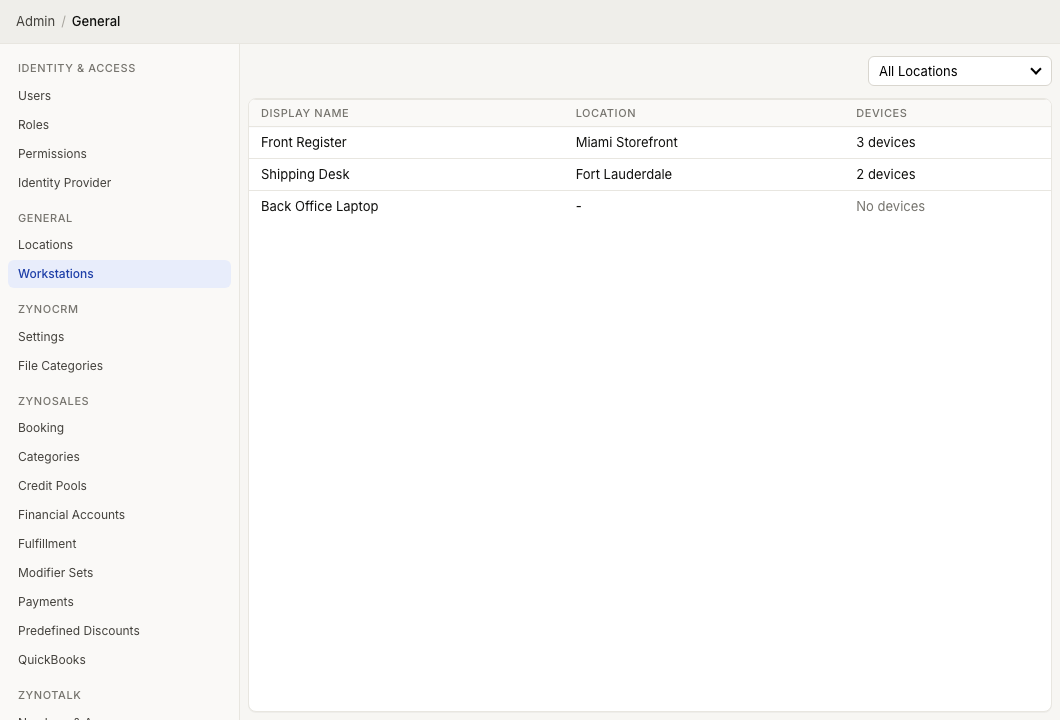Open Booking under ZynoSales
Image resolution: width=1060 pixels, height=720 pixels.
click(x=119, y=428)
